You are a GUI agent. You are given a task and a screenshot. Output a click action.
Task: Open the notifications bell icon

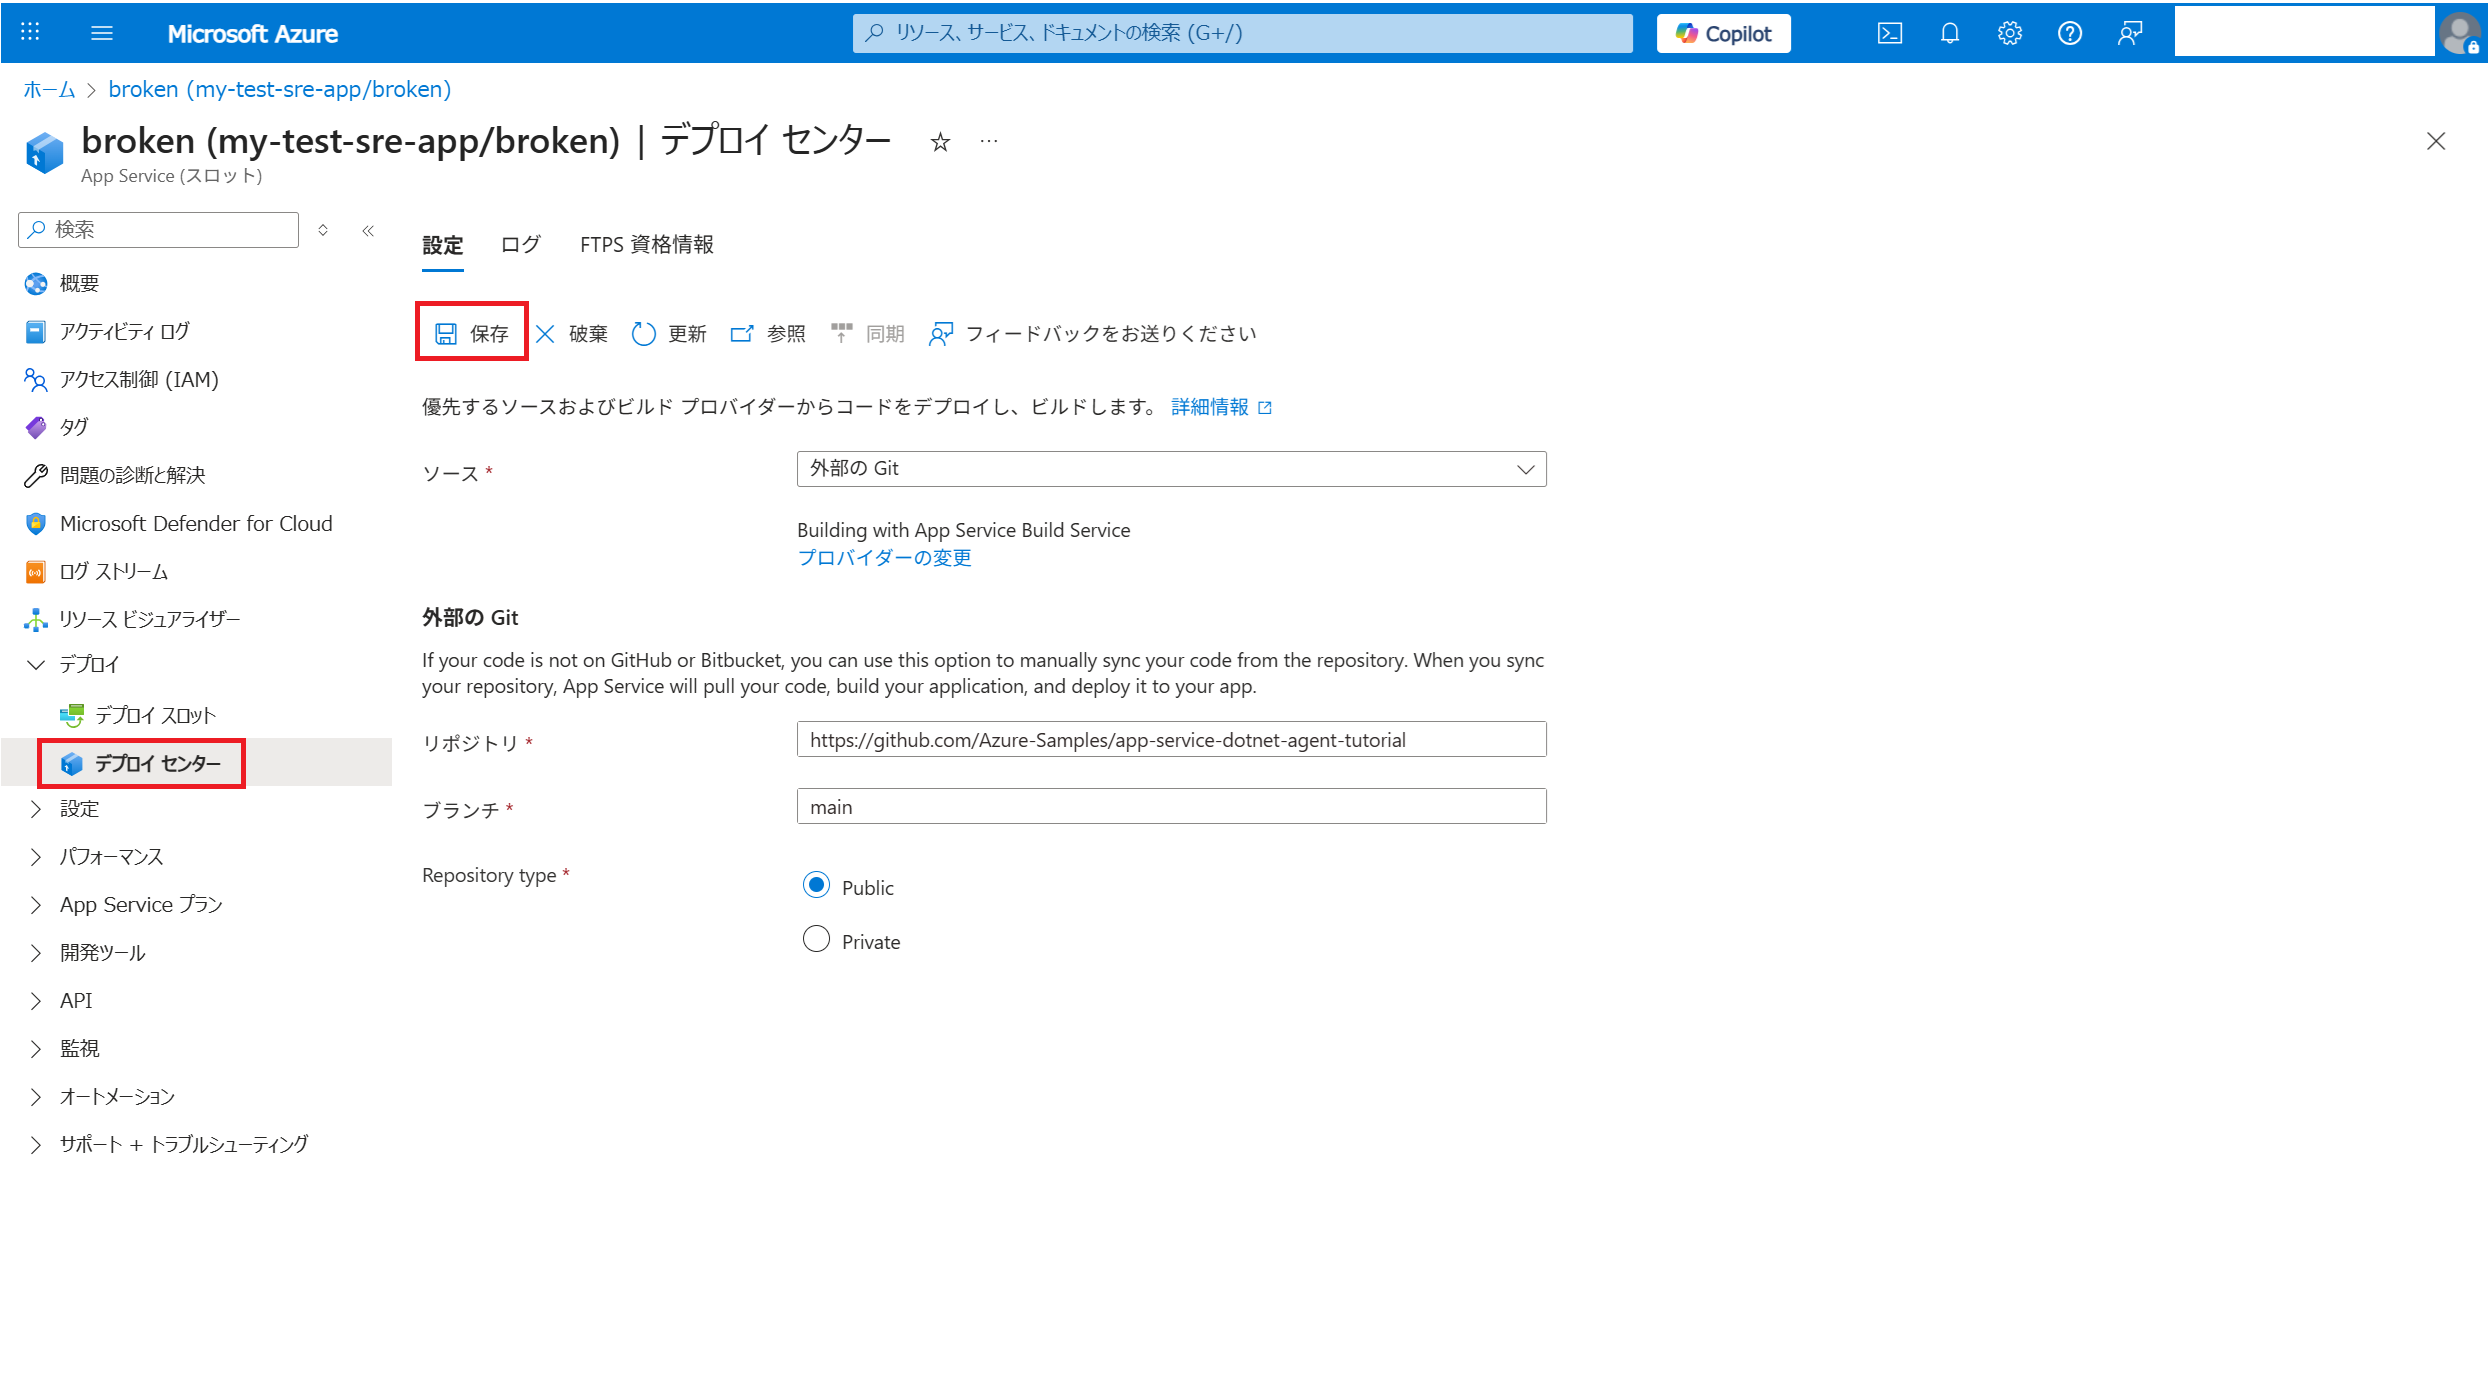(x=1950, y=33)
